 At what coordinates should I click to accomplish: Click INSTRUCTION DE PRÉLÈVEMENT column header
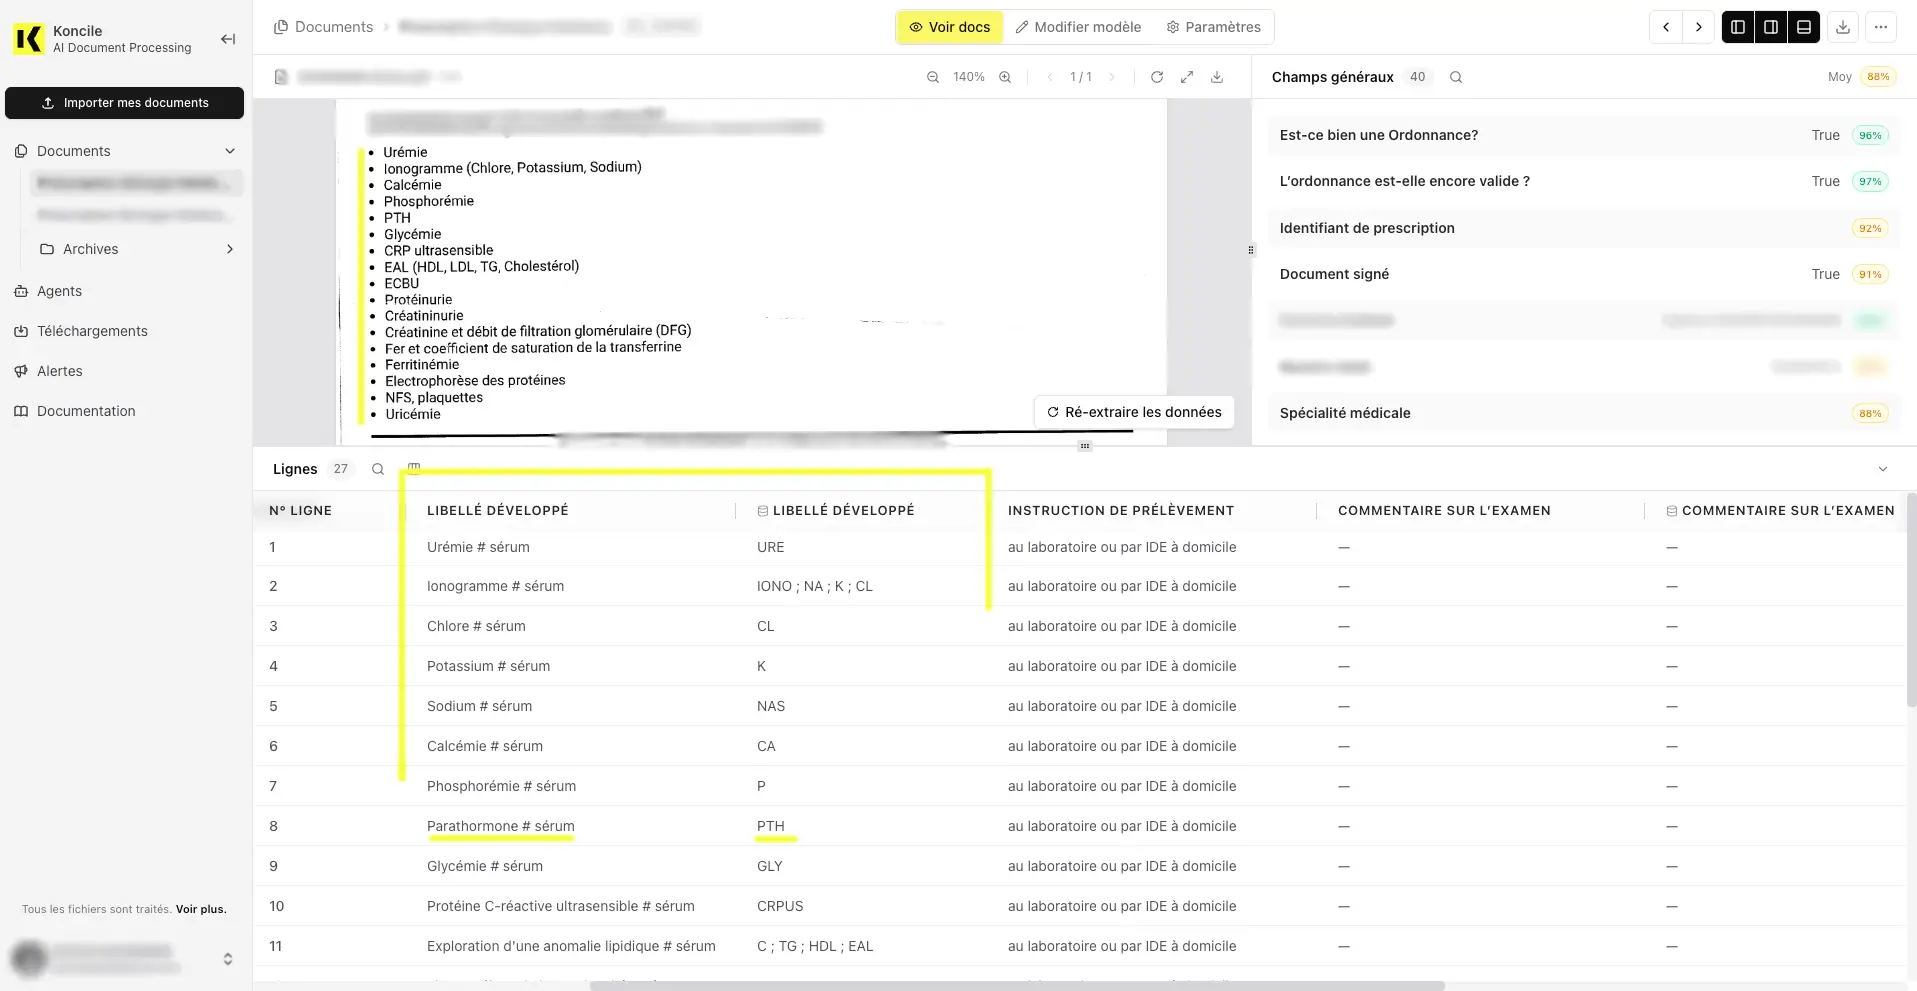[1121, 510]
